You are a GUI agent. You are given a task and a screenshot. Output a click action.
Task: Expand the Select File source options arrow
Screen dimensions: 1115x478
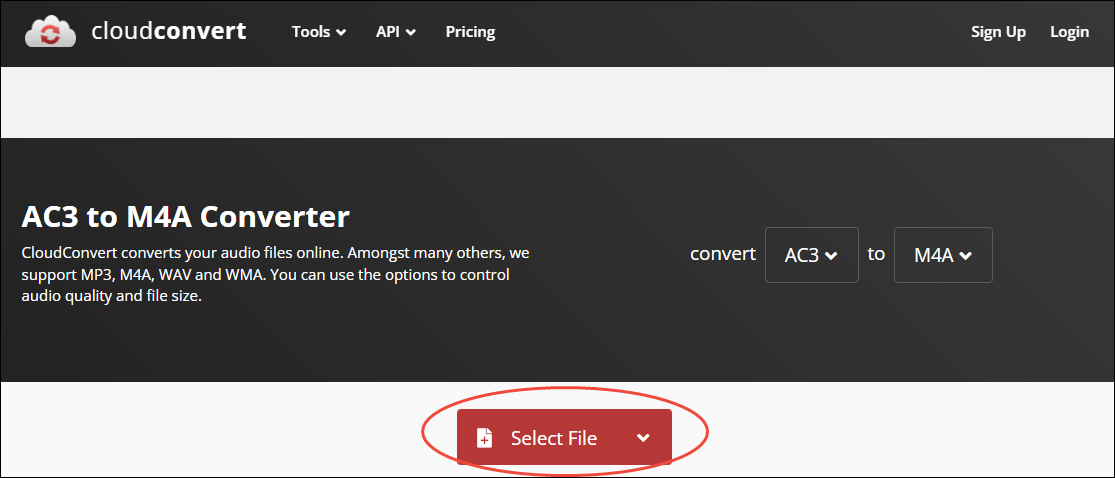click(x=643, y=438)
